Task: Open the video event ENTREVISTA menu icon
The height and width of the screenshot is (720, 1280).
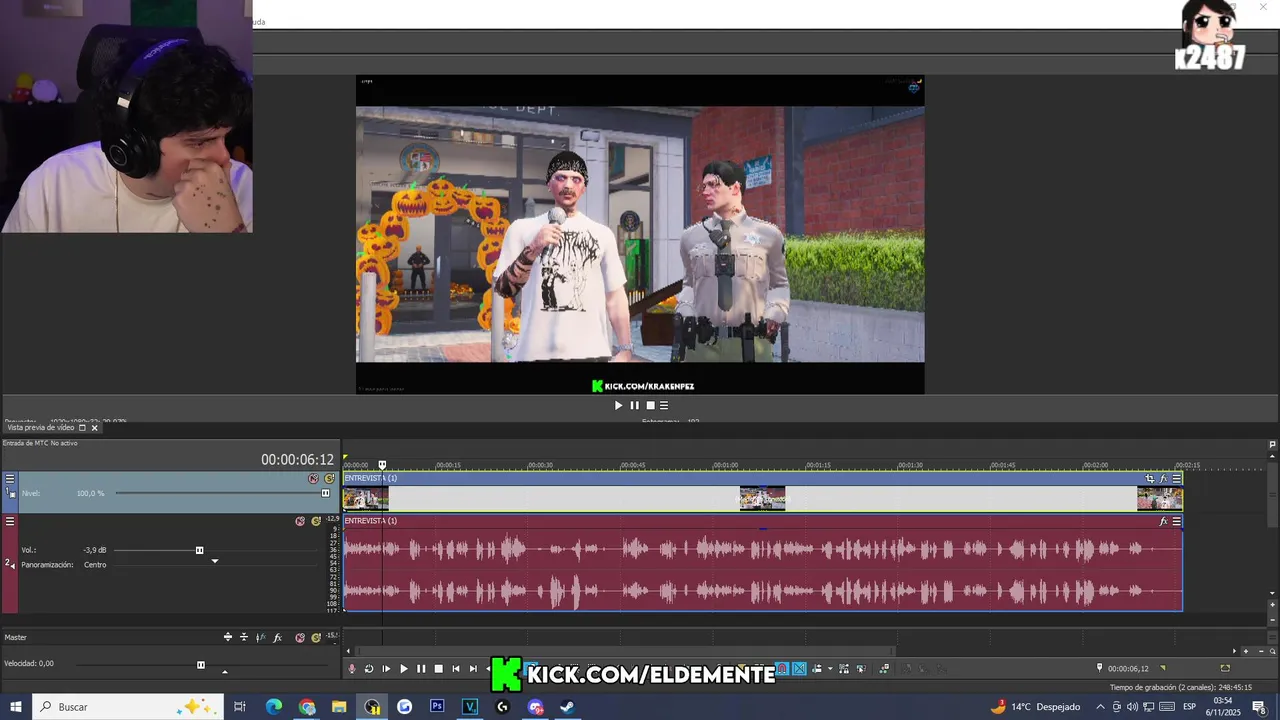Action: click(x=1177, y=479)
